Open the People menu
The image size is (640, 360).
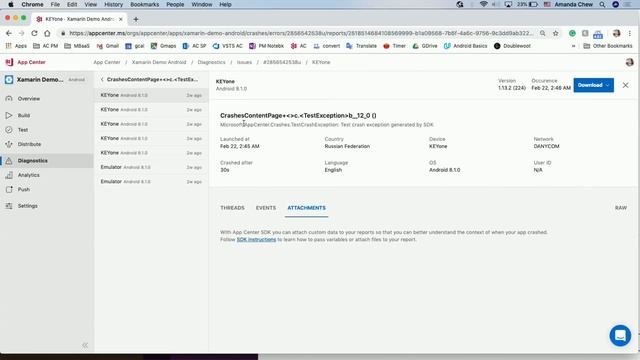click(x=175, y=4)
